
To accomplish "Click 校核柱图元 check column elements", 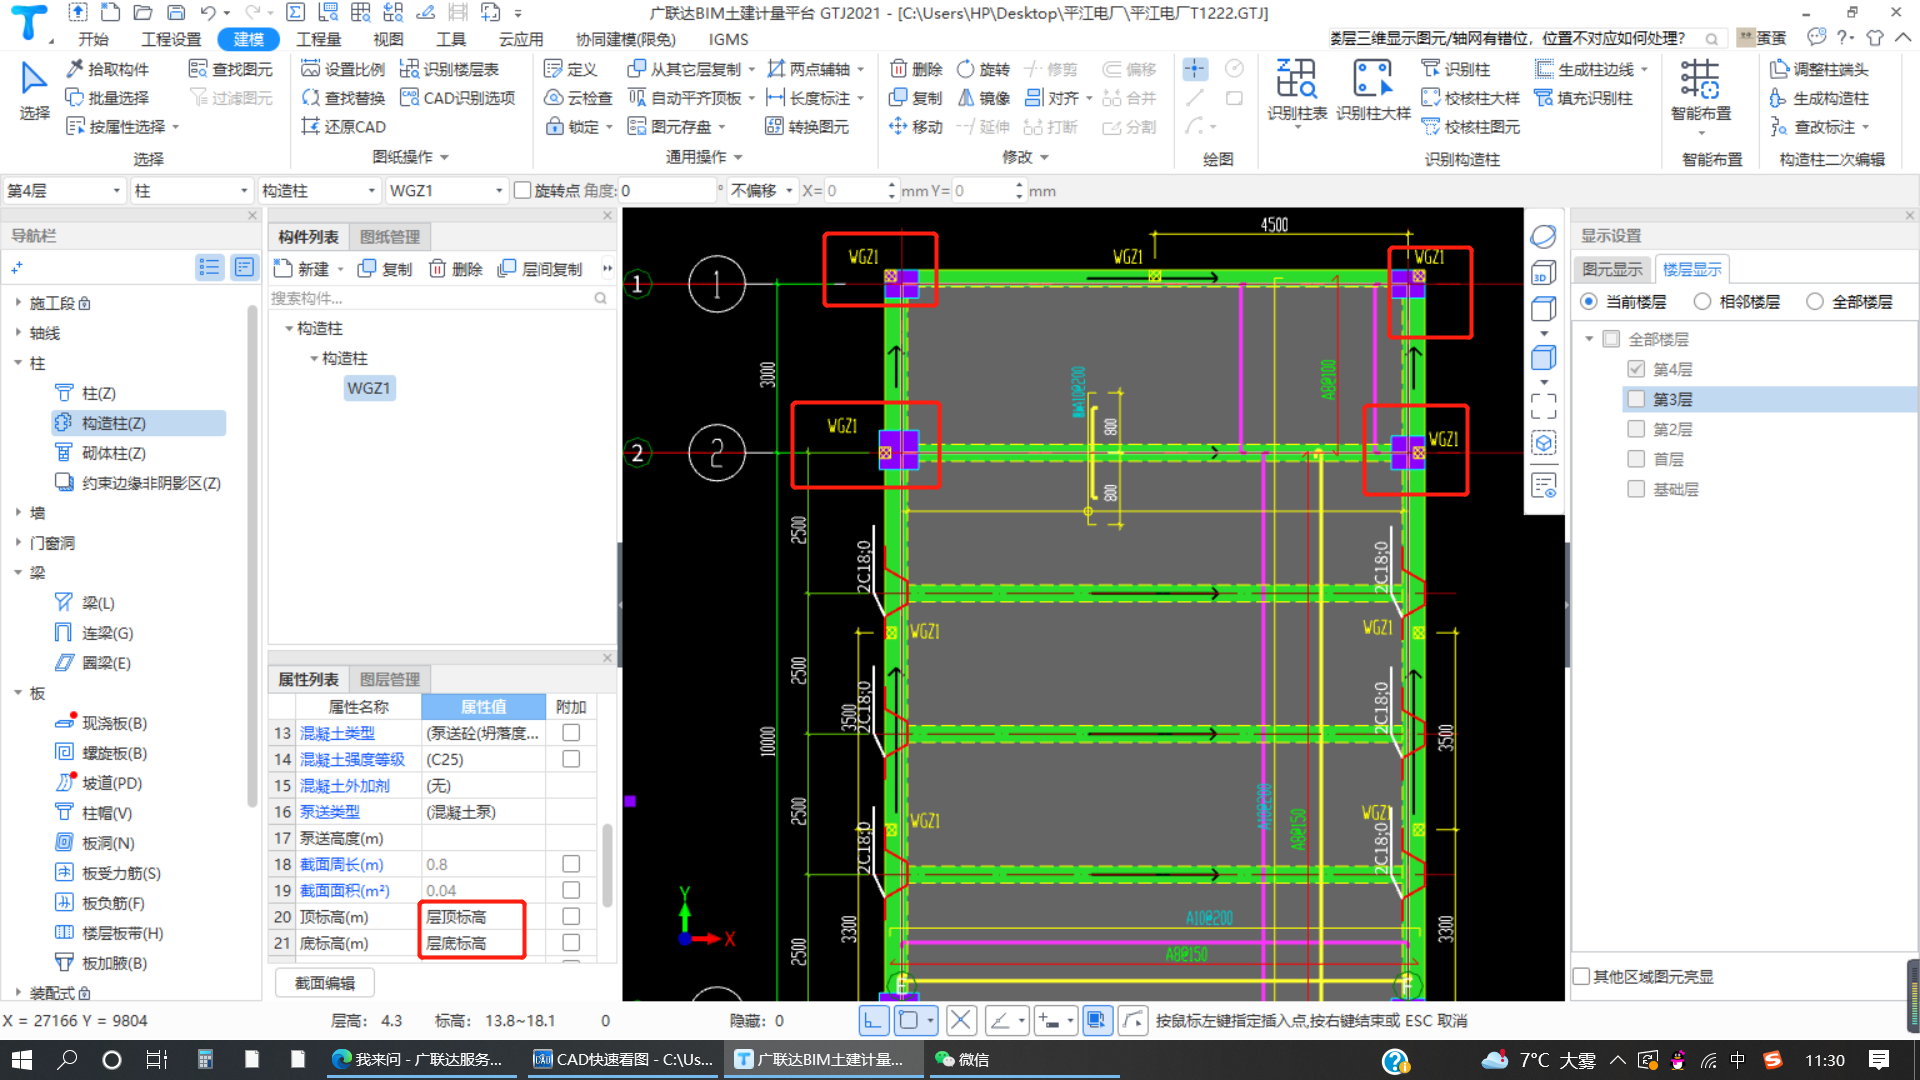I will pyautogui.click(x=1471, y=127).
